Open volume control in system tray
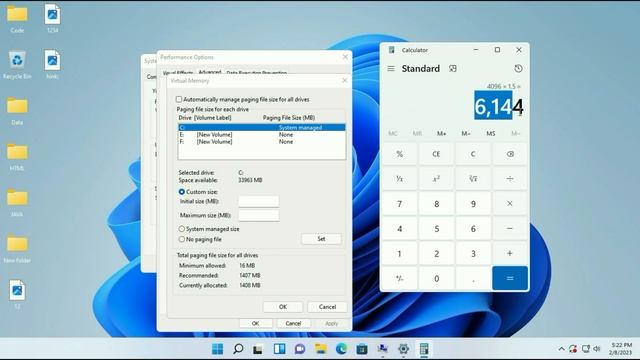 [x=597, y=349]
